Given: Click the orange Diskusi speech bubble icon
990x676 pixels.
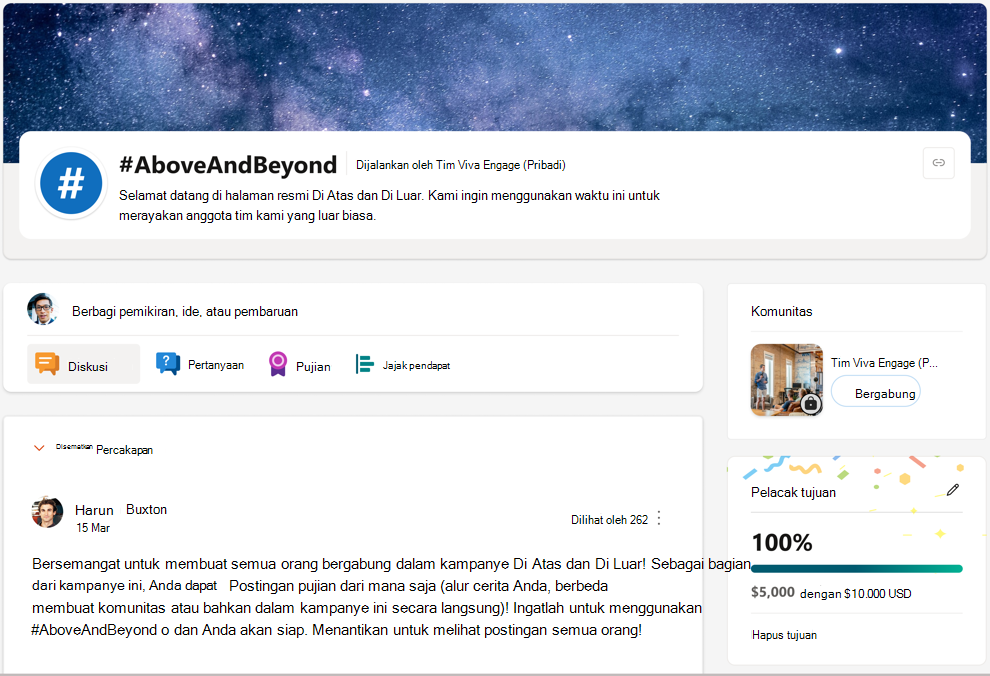Looking at the screenshot, I should click(47, 364).
